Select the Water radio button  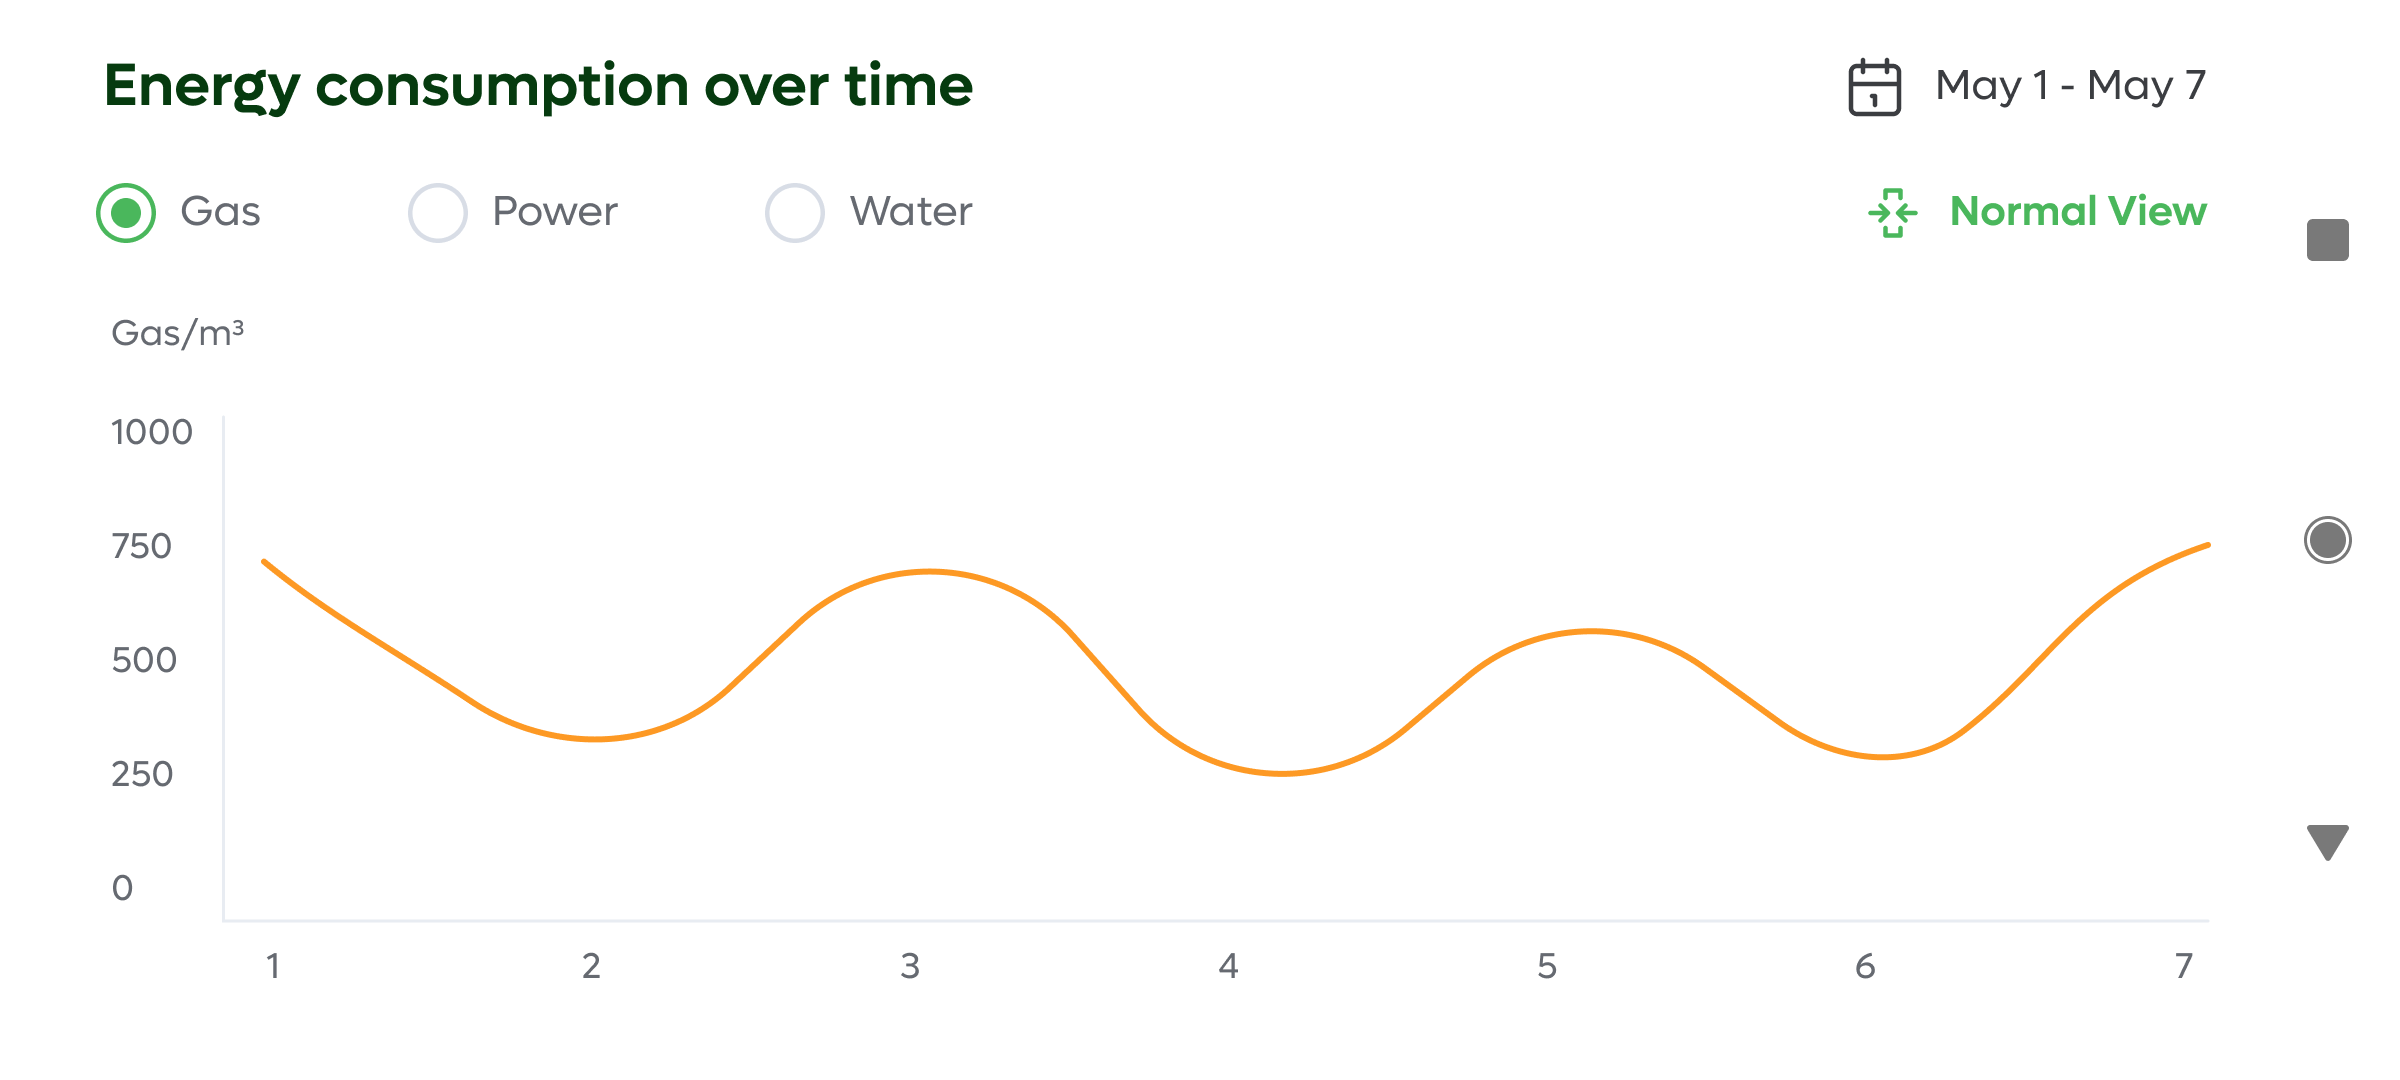pos(795,212)
